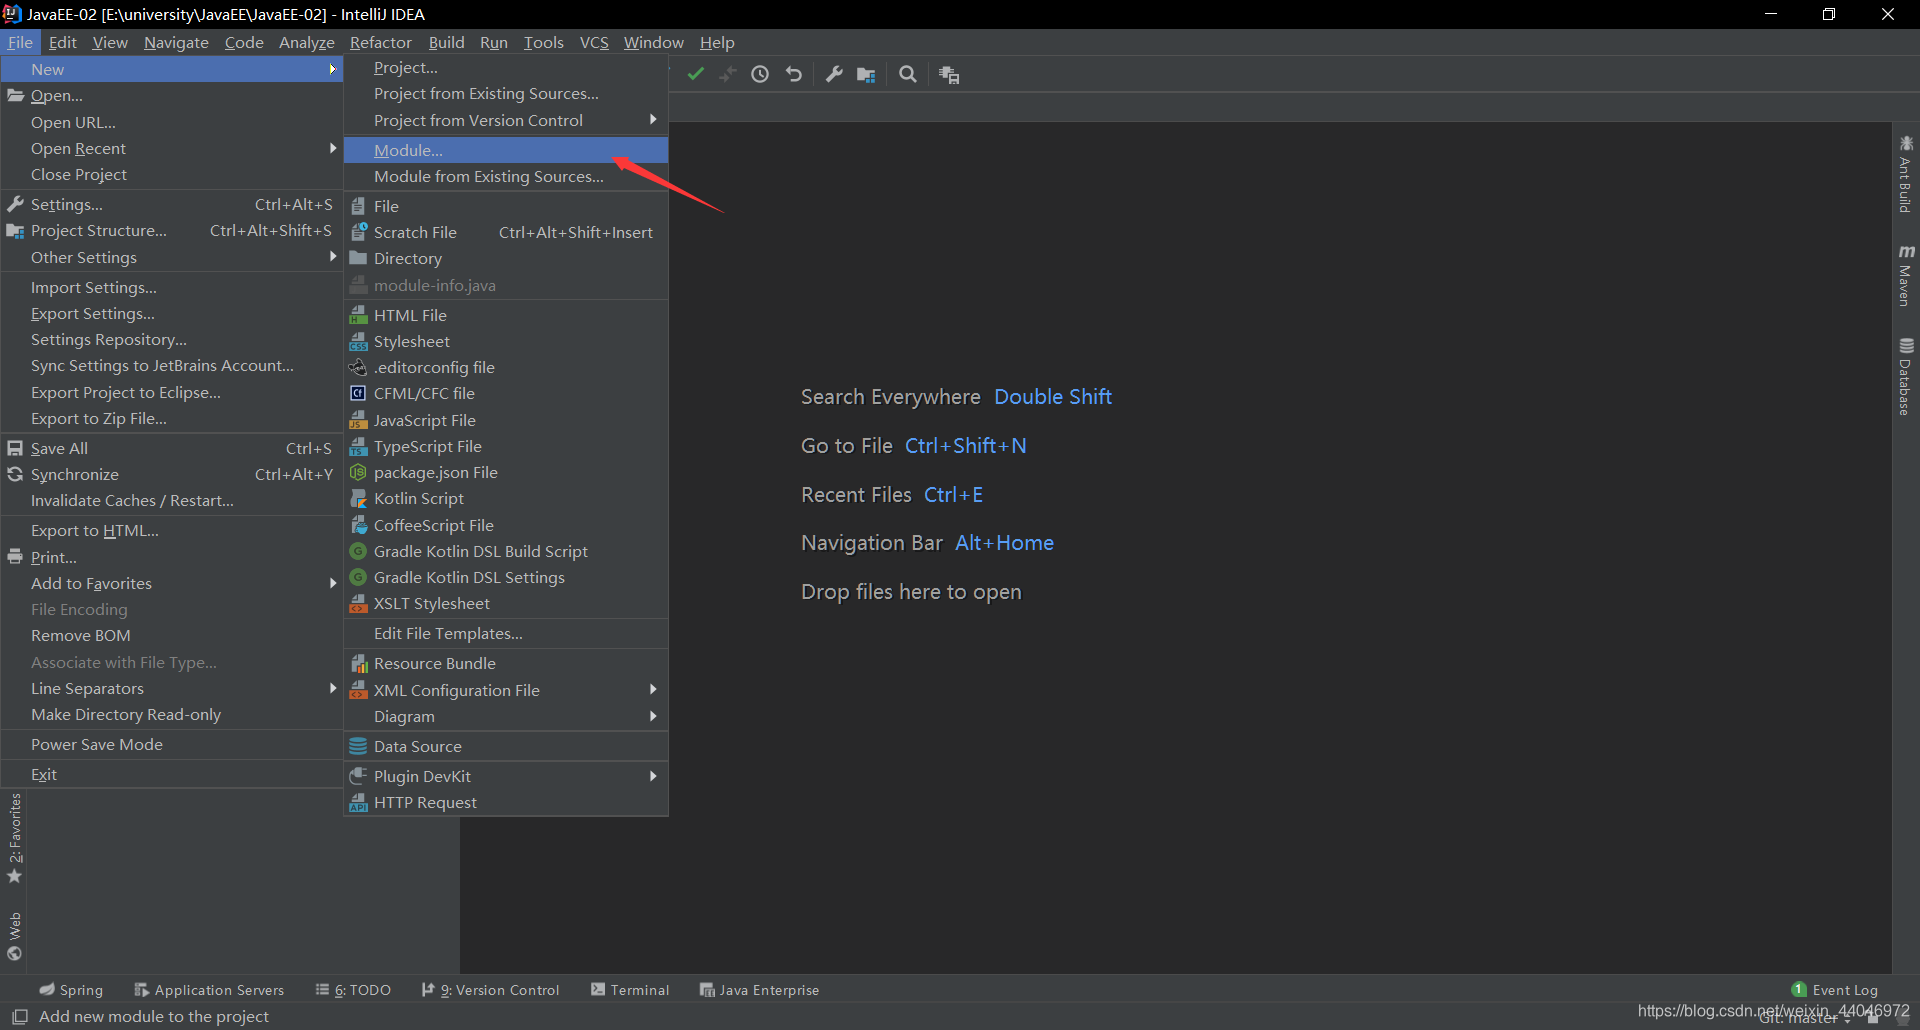Image resolution: width=1920 pixels, height=1030 pixels.
Task: Select Gradle Kotlin DSL Build Script
Action: tap(506, 551)
